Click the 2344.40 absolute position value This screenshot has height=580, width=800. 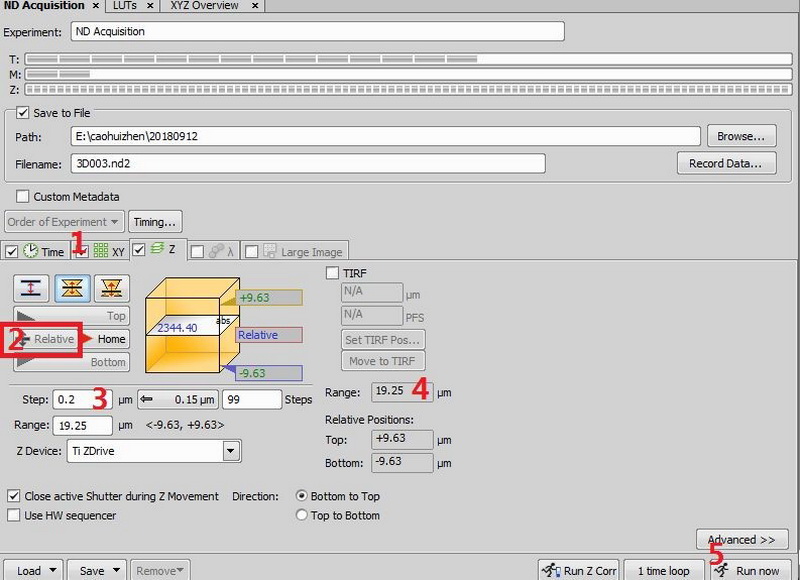point(177,327)
